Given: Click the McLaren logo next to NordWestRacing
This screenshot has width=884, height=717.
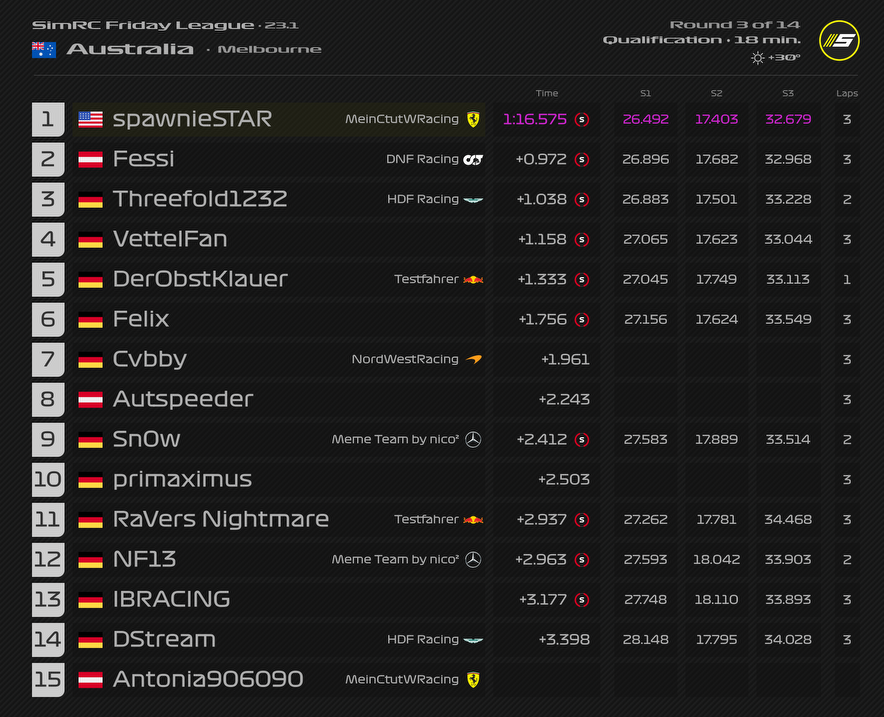Looking at the screenshot, I should pyautogui.click(x=473, y=359).
